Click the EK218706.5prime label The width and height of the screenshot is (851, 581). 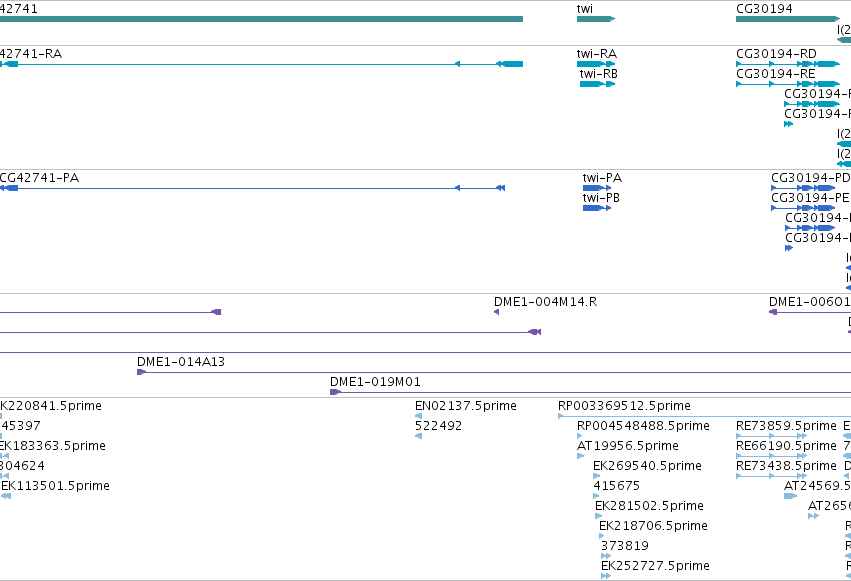[x=653, y=526]
